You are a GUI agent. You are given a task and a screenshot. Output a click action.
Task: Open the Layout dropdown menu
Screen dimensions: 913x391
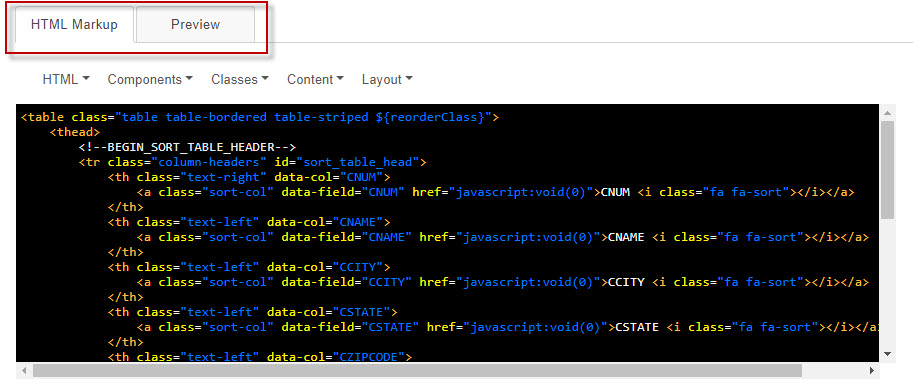coord(387,79)
